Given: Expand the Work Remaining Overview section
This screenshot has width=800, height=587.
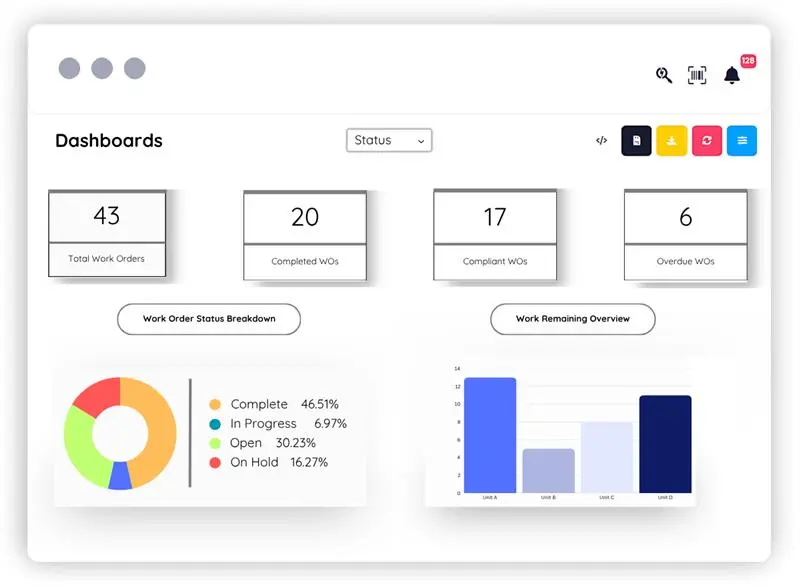Looking at the screenshot, I should tap(572, 319).
